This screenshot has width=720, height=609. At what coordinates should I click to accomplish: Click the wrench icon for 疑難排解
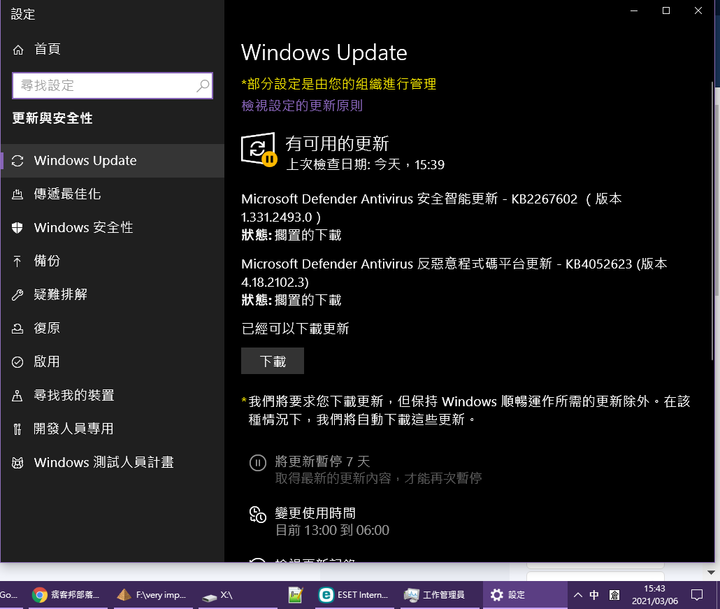click(17, 295)
